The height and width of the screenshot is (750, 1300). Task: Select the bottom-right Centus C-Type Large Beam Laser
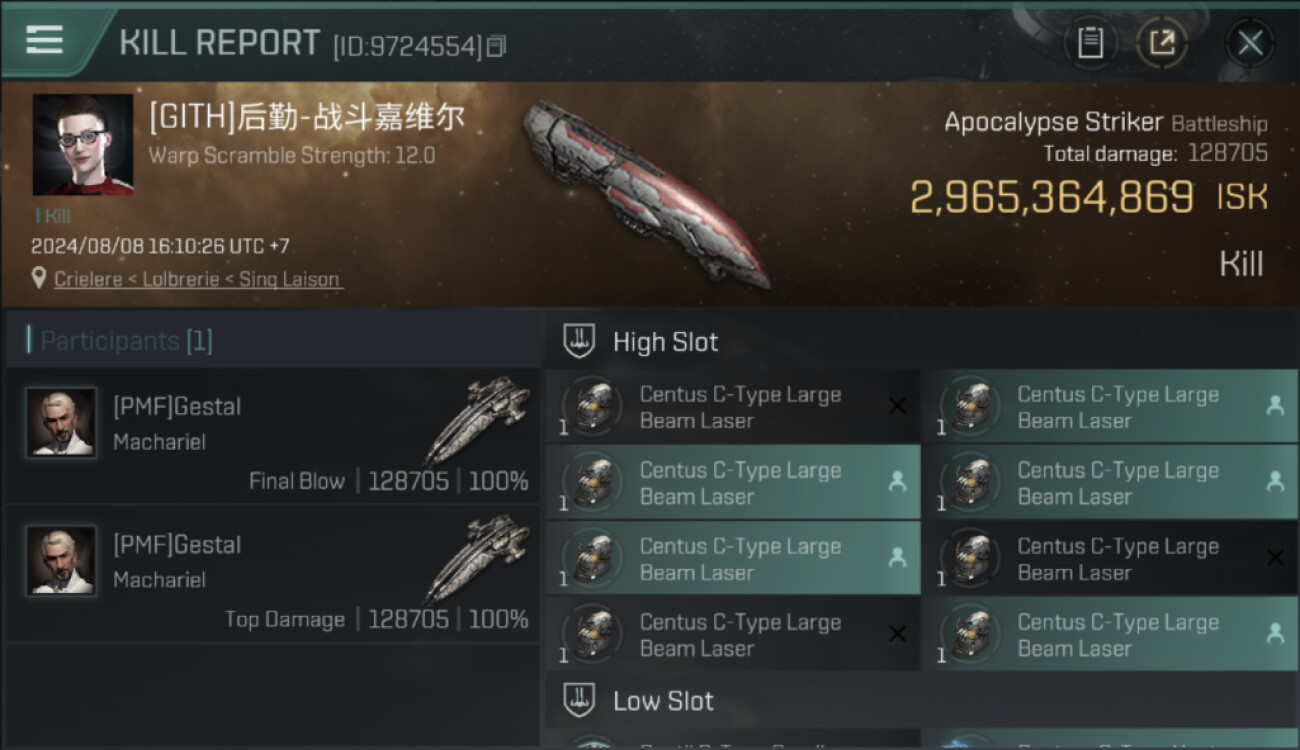click(1110, 634)
